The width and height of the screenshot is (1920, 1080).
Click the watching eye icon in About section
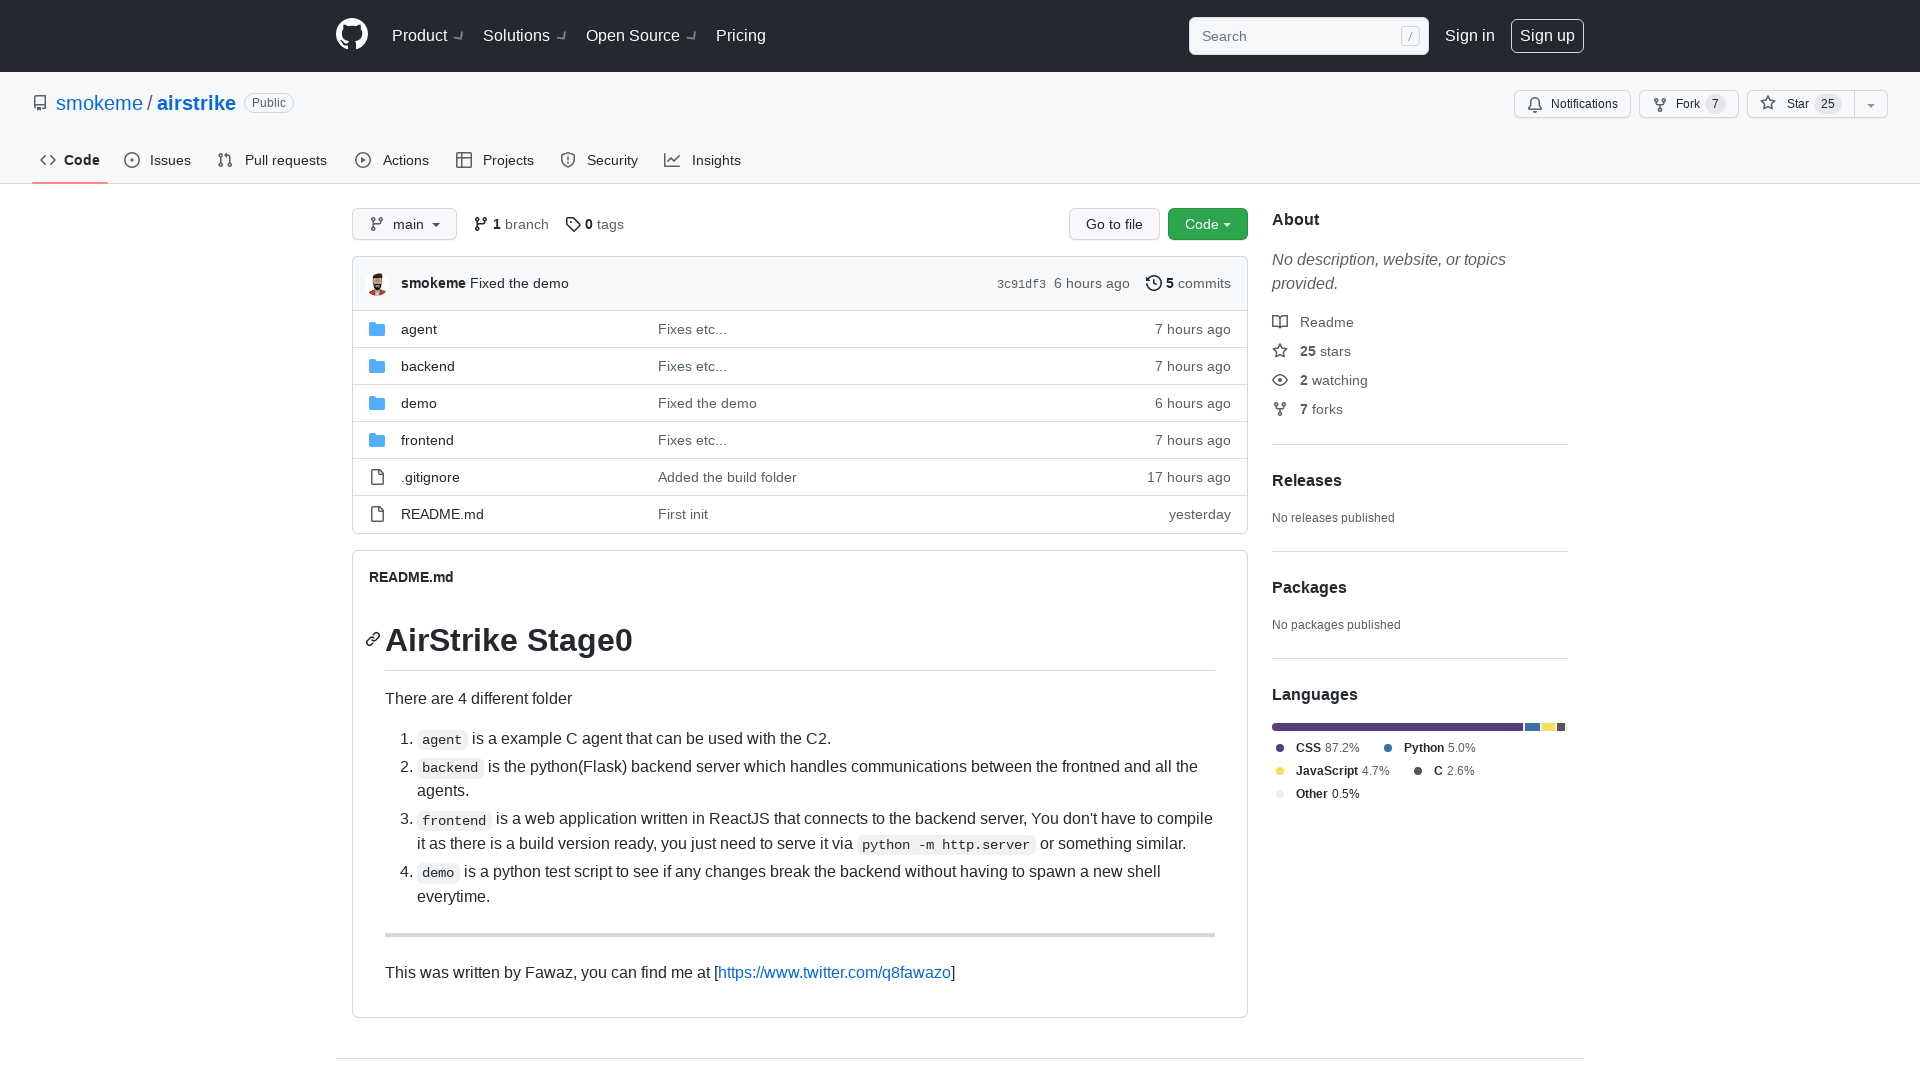[1280, 380]
